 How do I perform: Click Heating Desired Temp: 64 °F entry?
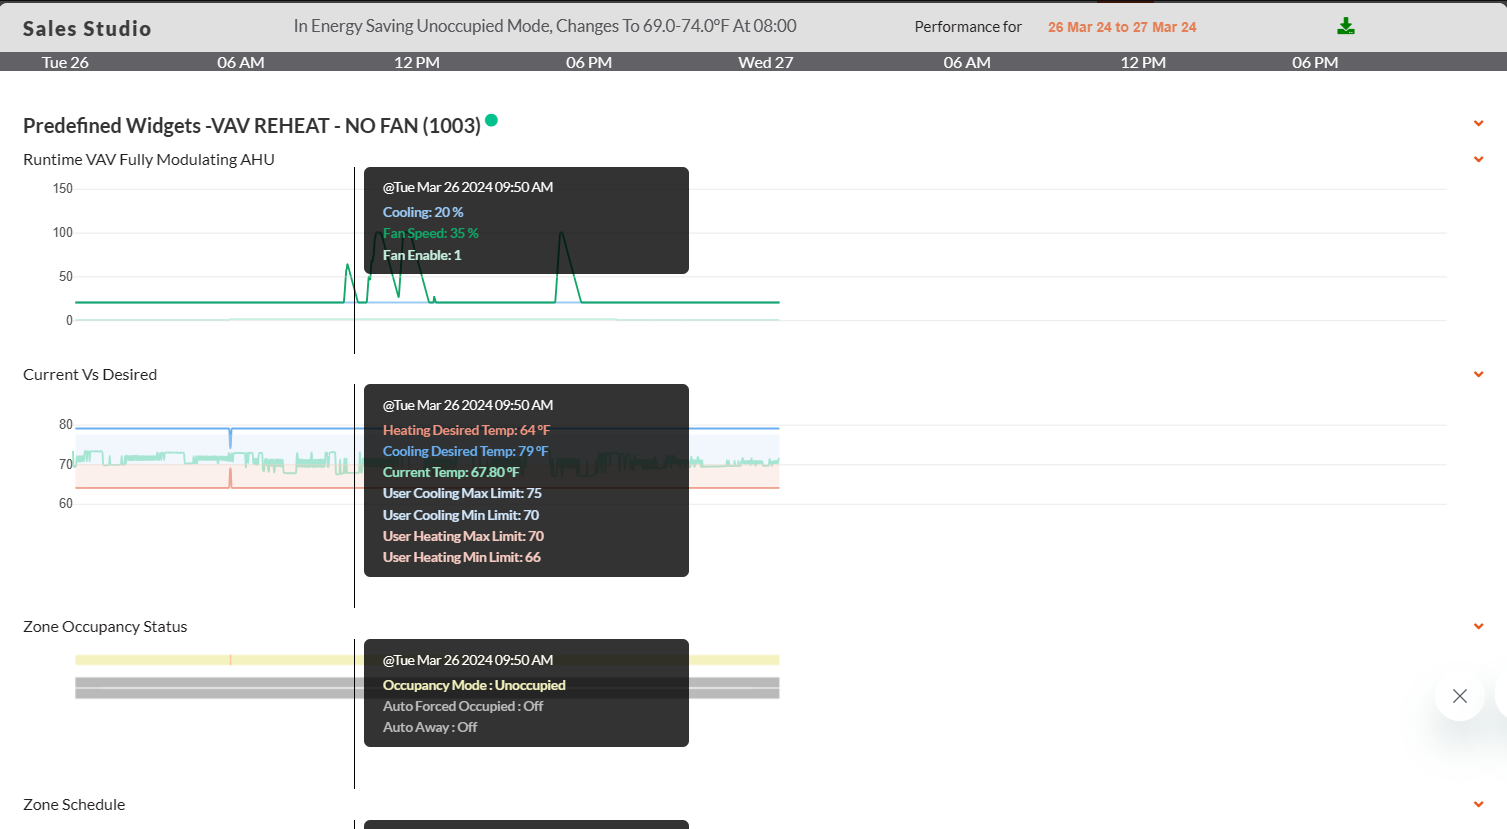[466, 430]
